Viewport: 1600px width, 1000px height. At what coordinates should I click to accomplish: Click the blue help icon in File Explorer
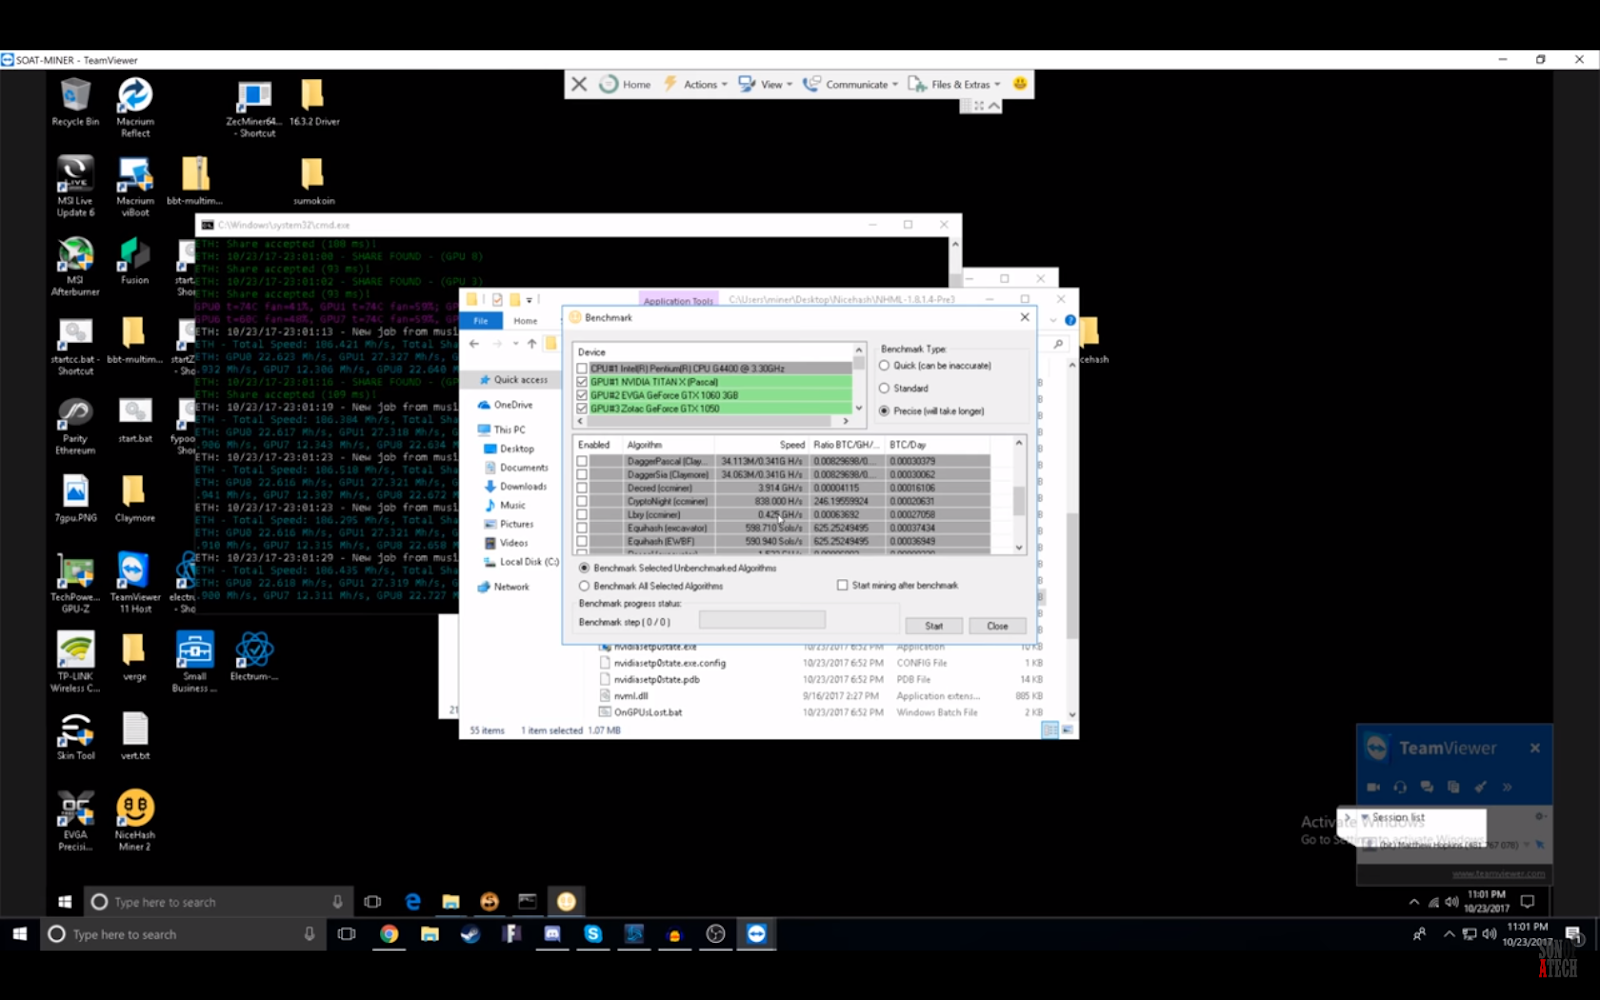pos(1070,320)
